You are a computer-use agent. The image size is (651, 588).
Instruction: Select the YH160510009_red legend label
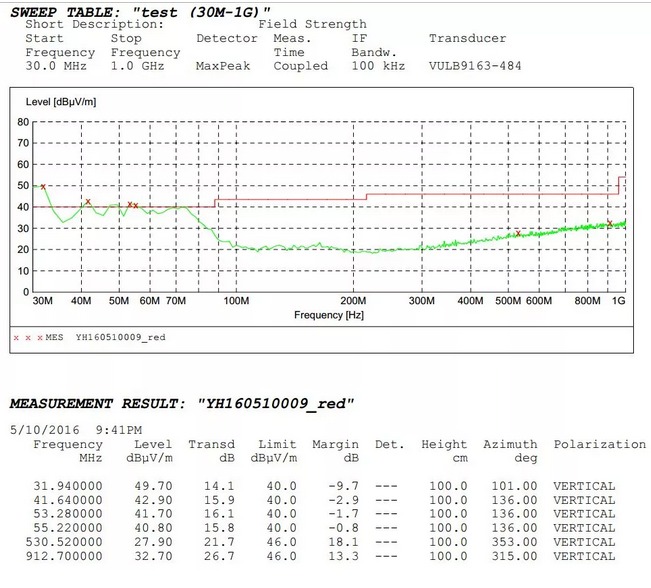tap(120, 338)
